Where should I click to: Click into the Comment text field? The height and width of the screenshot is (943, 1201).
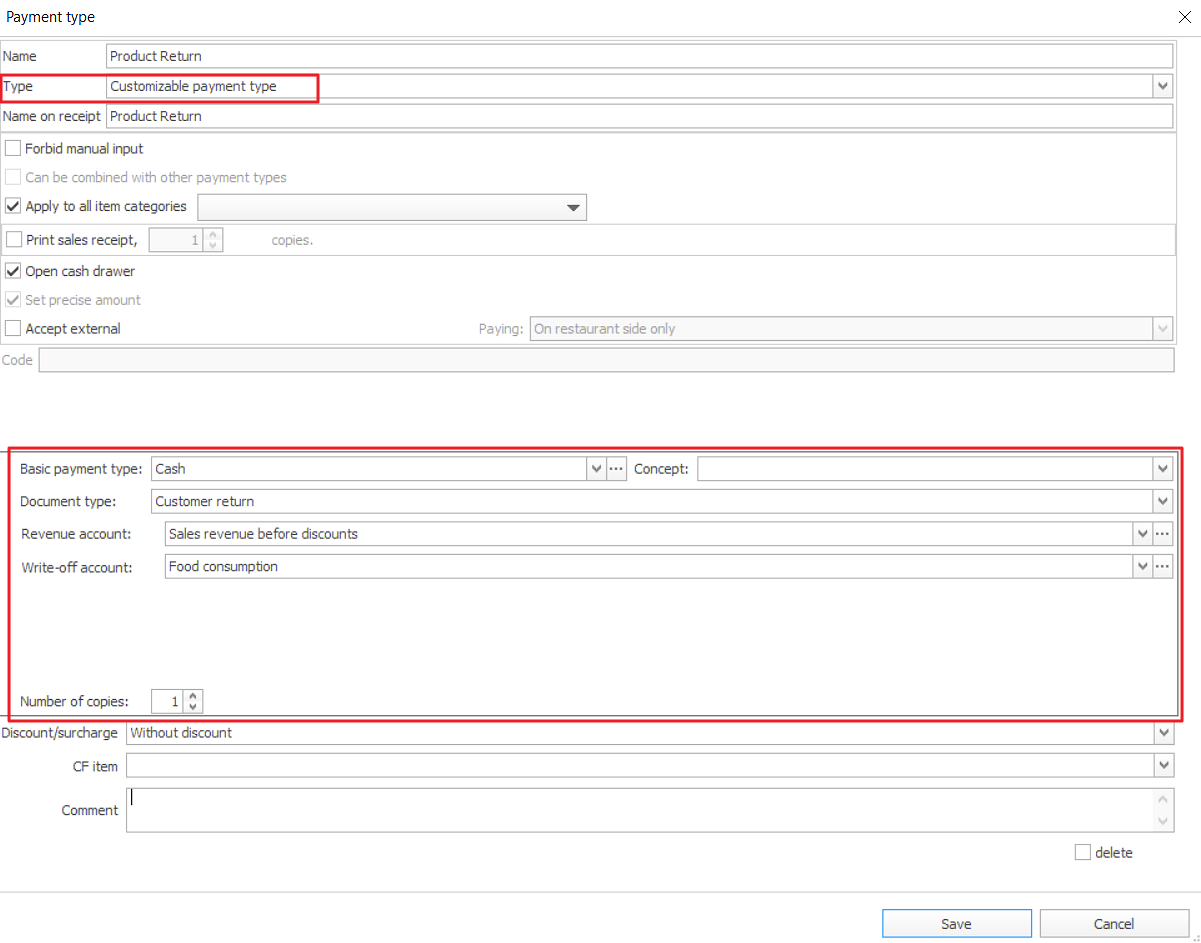pos(640,810)
